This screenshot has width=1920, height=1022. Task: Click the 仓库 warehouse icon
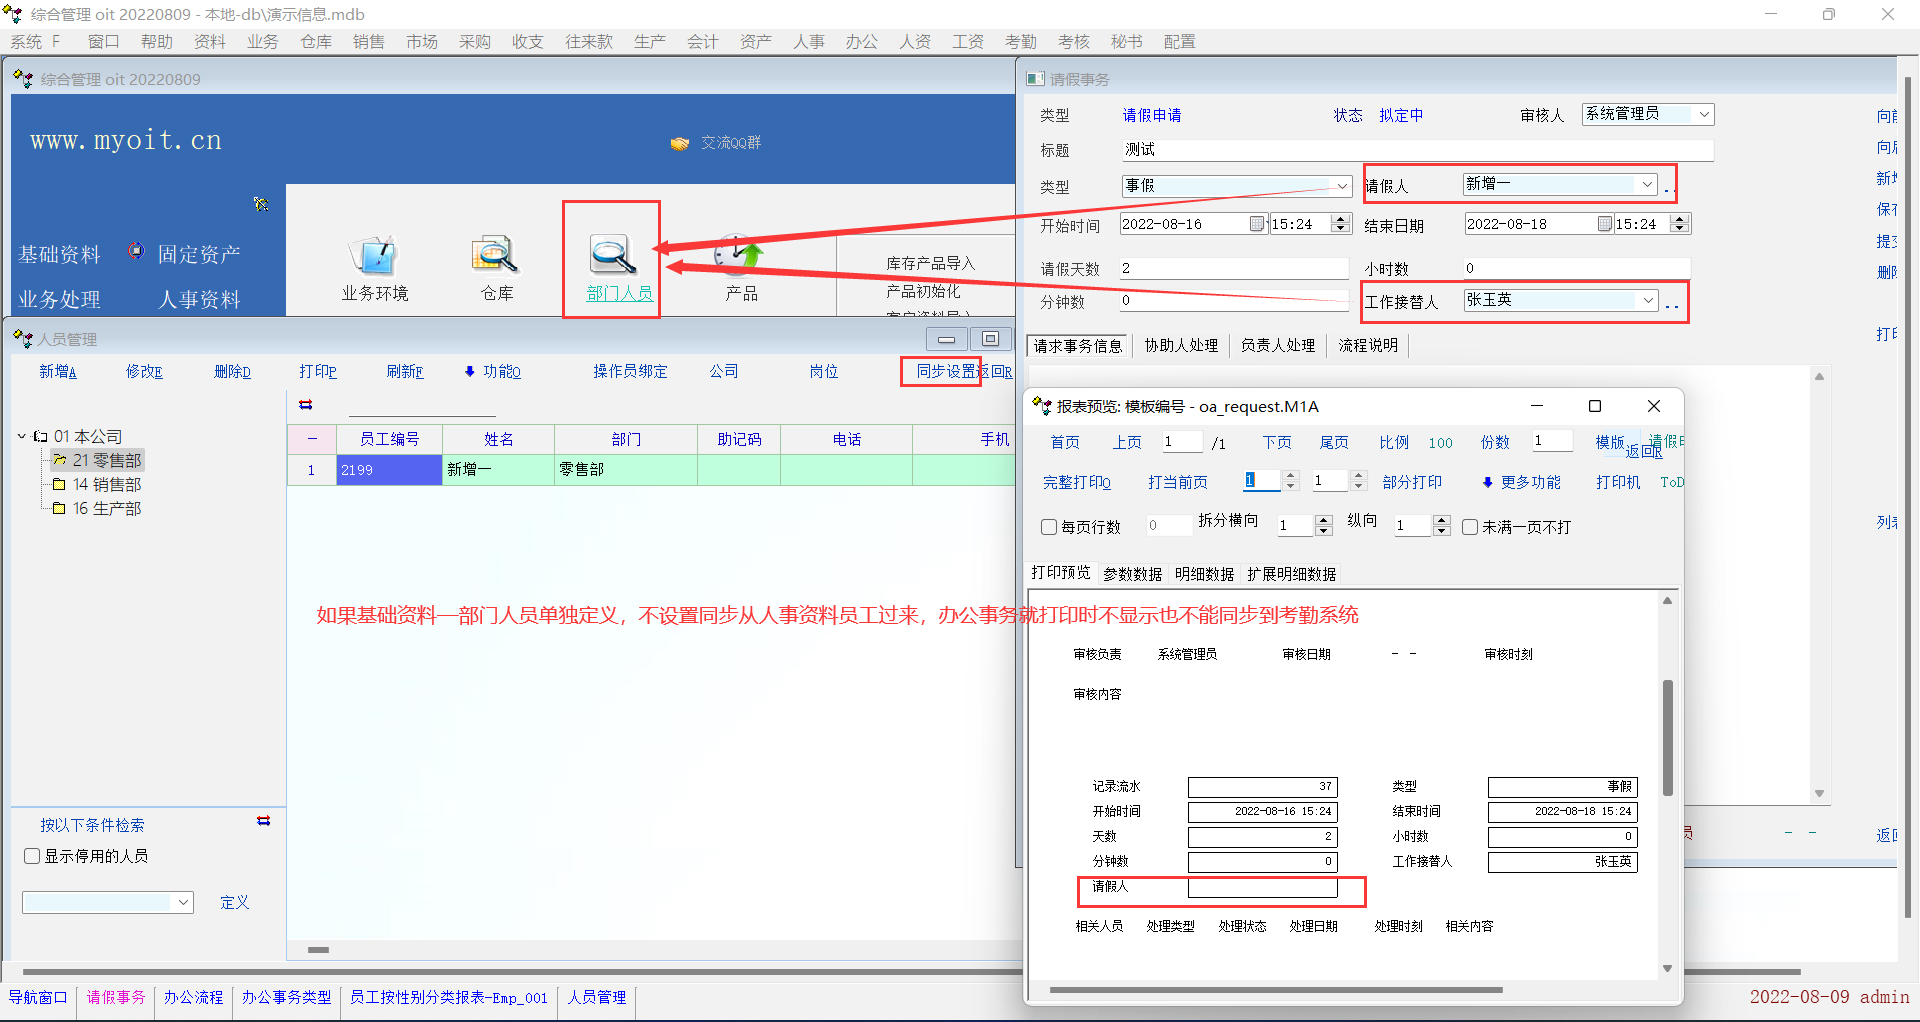pyautogui.click(x=496, y=257)
